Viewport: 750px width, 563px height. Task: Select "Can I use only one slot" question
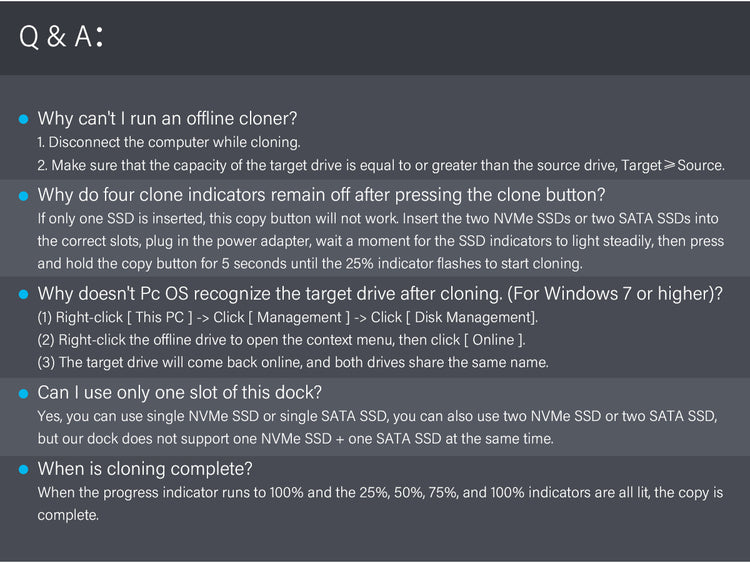tap(179, 392)
